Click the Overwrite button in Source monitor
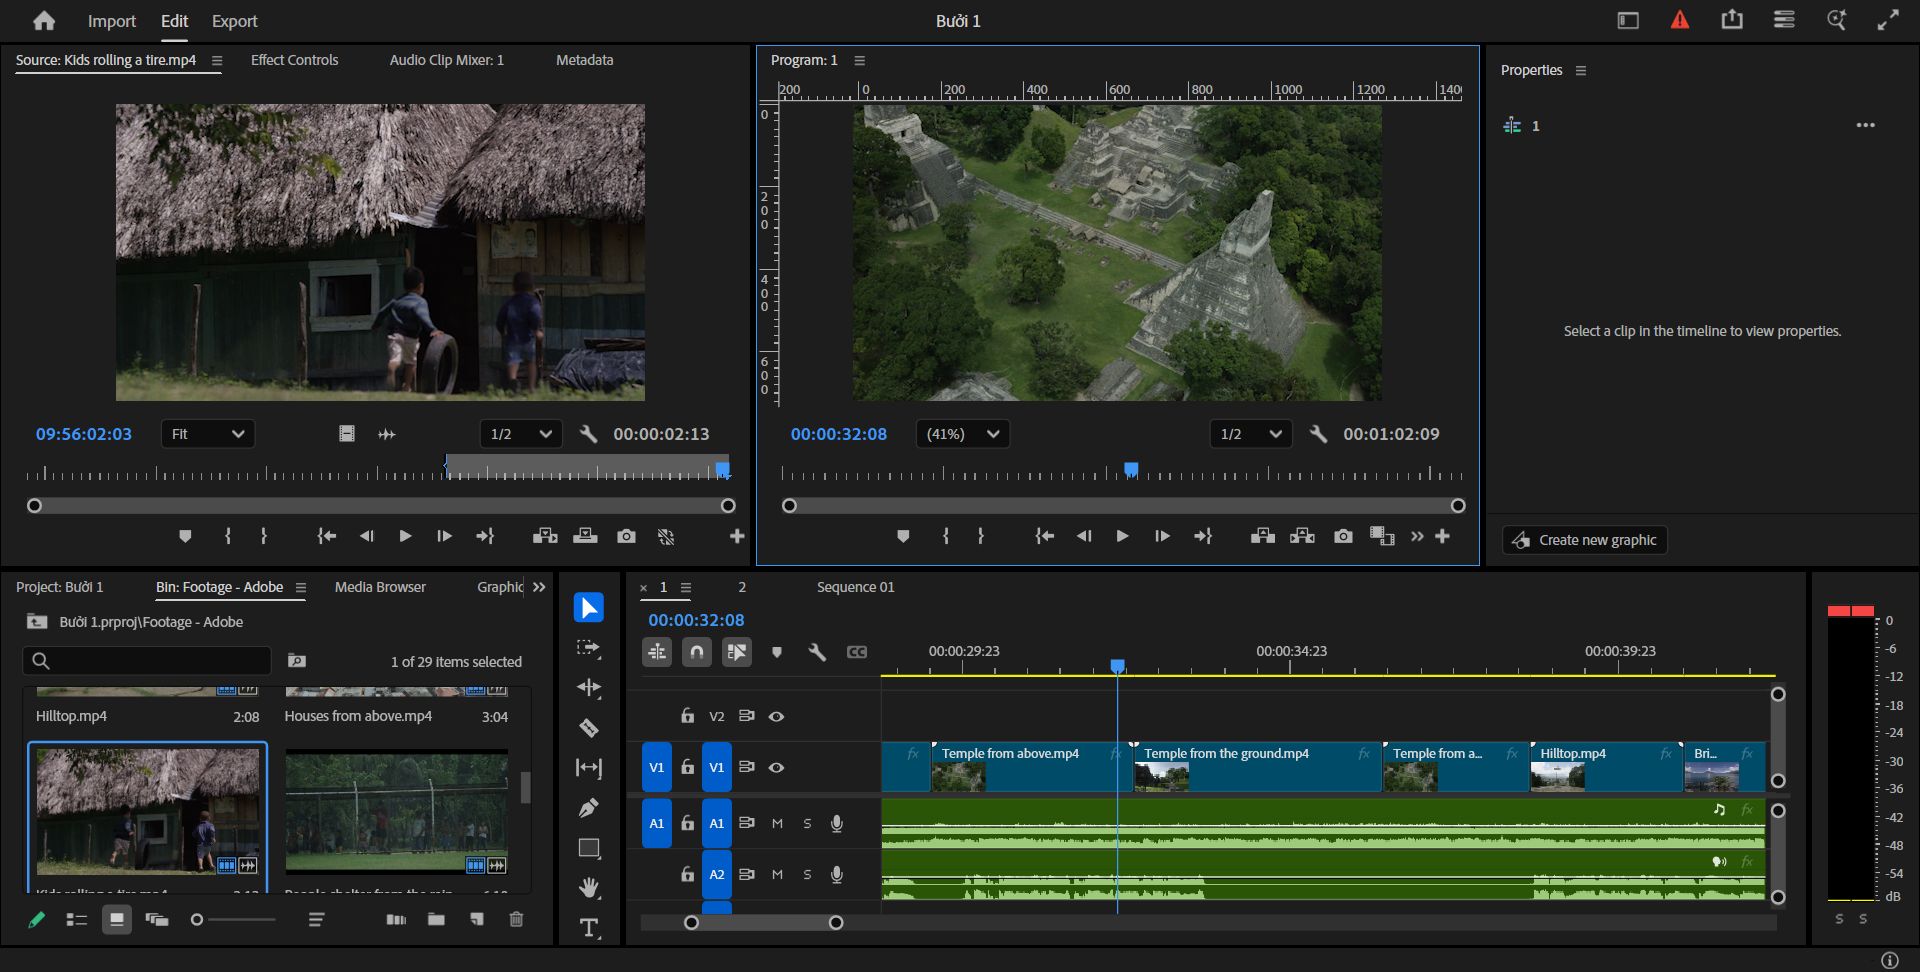 585,536
